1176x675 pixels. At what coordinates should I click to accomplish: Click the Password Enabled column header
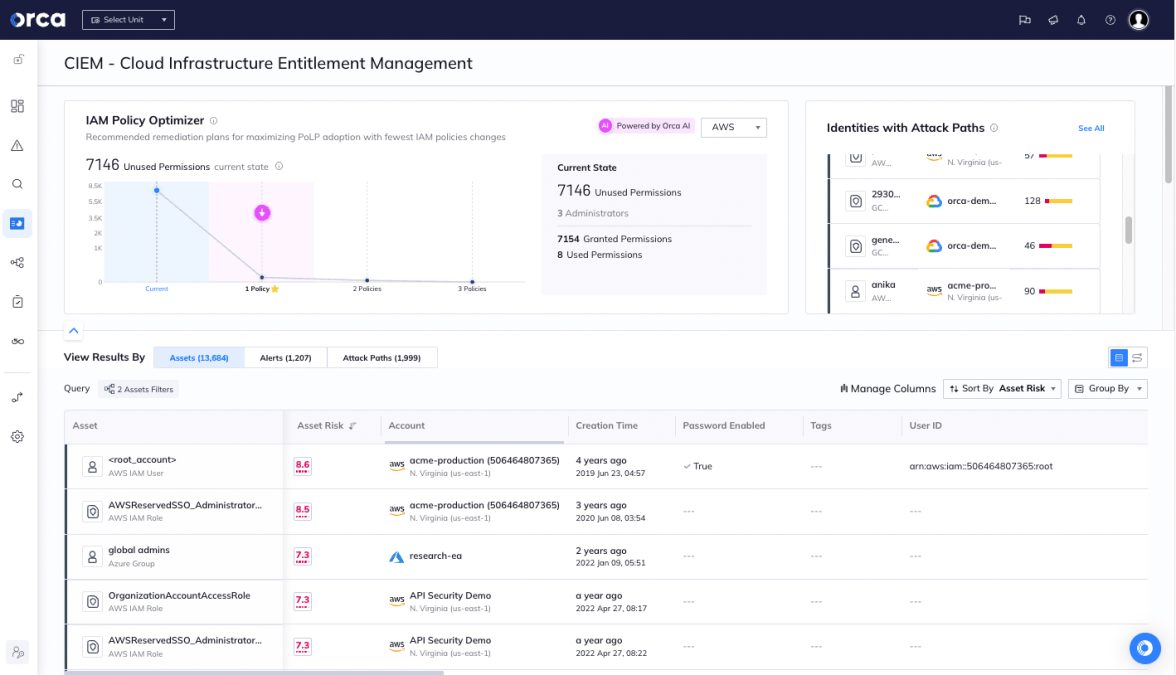[724, 426]
